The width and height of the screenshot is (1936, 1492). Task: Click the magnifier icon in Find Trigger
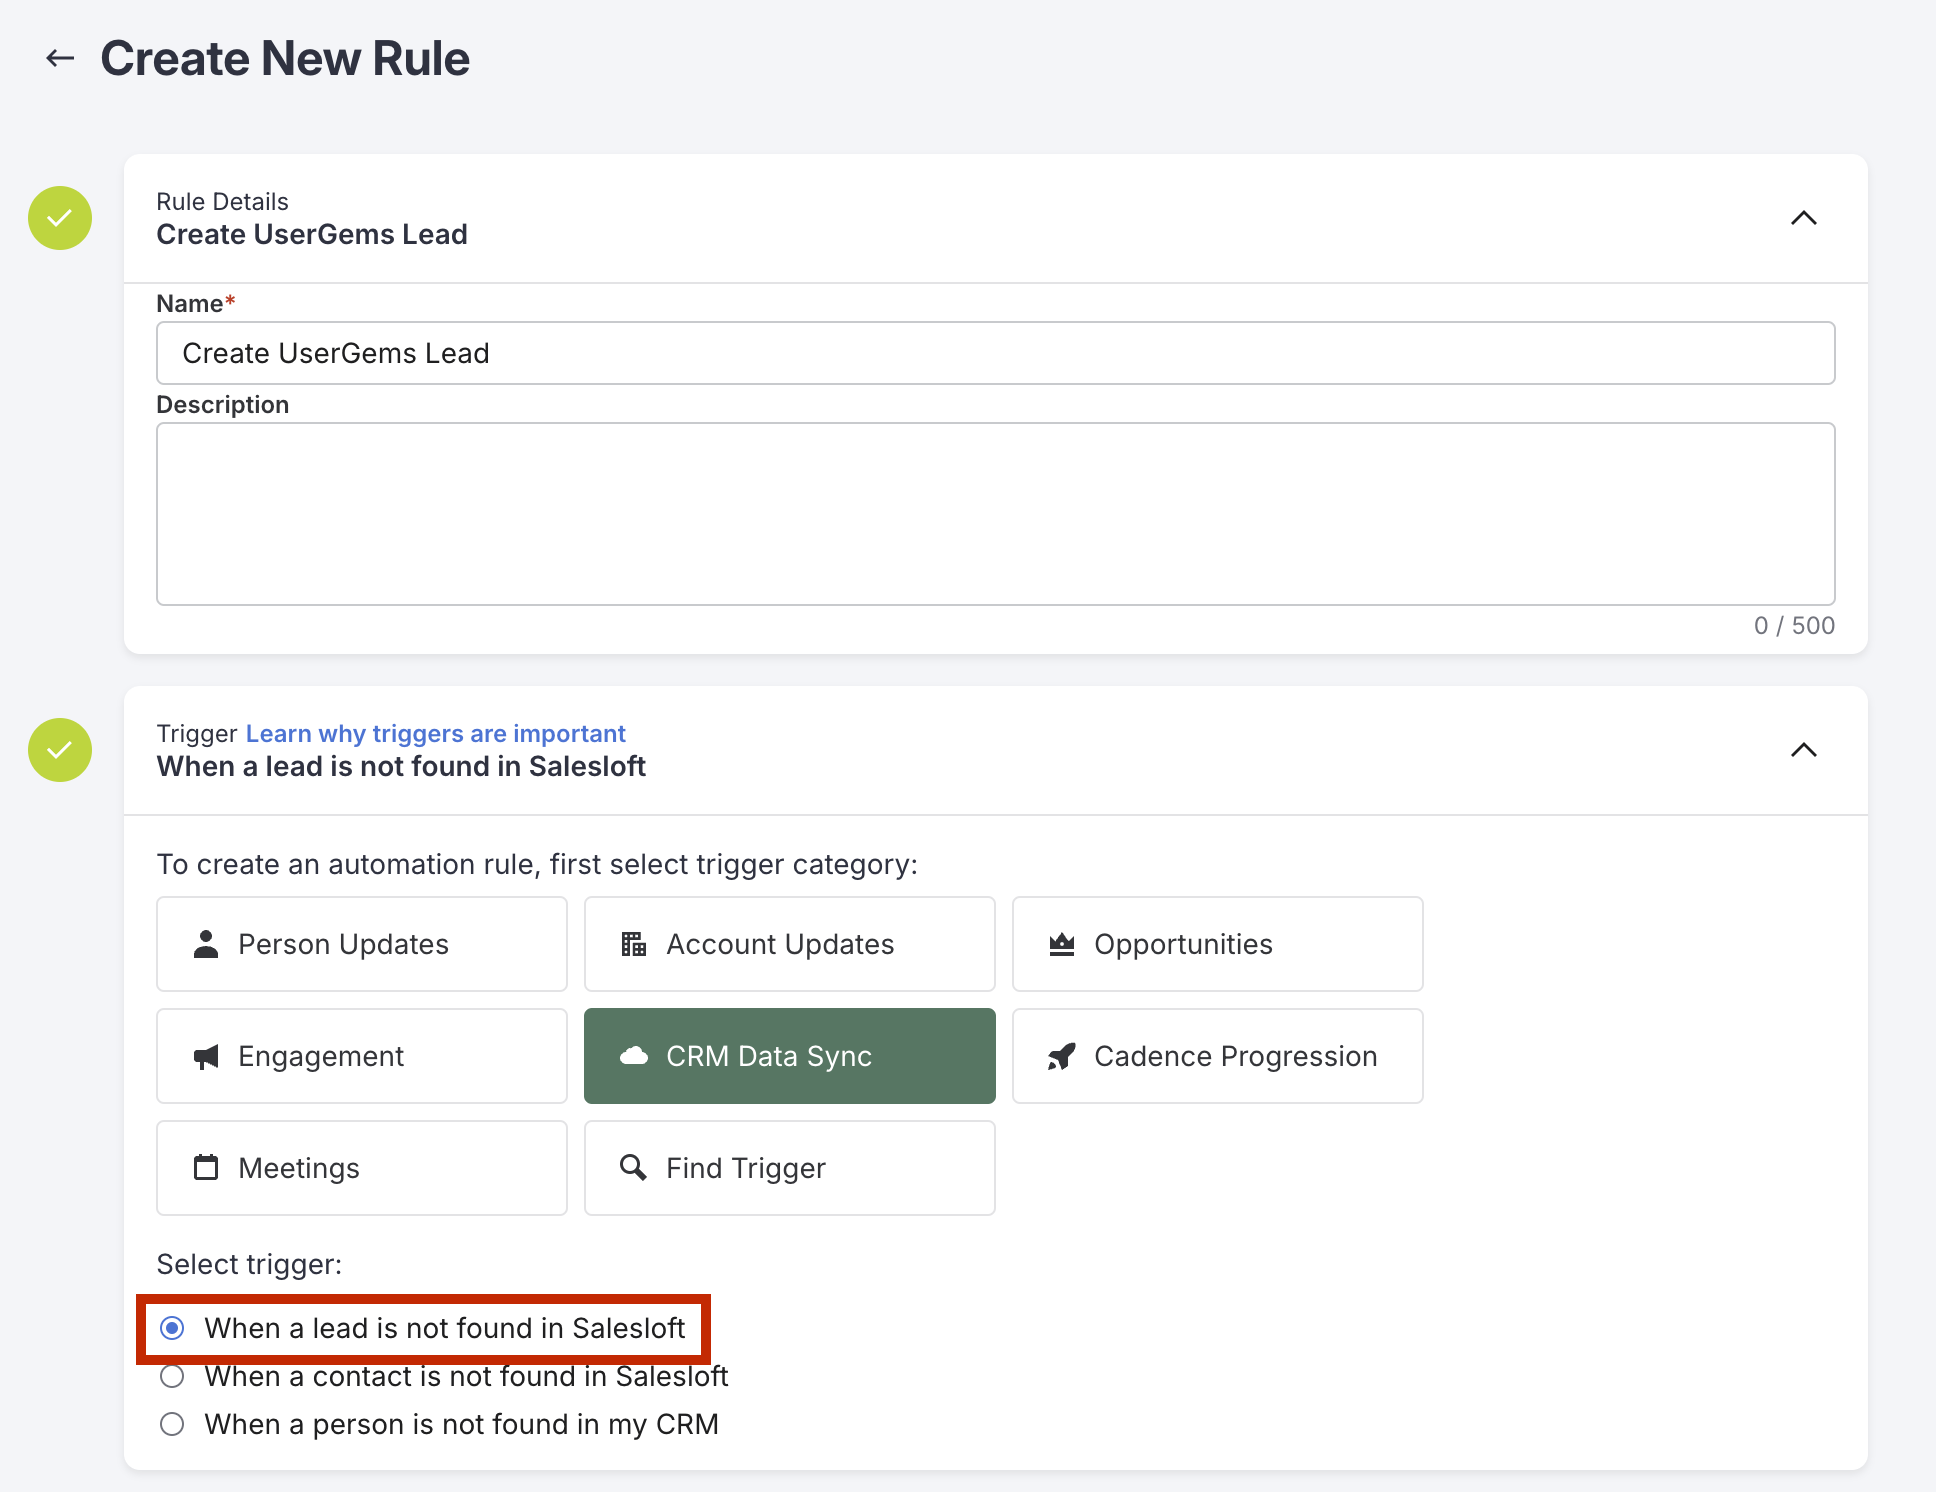pos(633,1167)
